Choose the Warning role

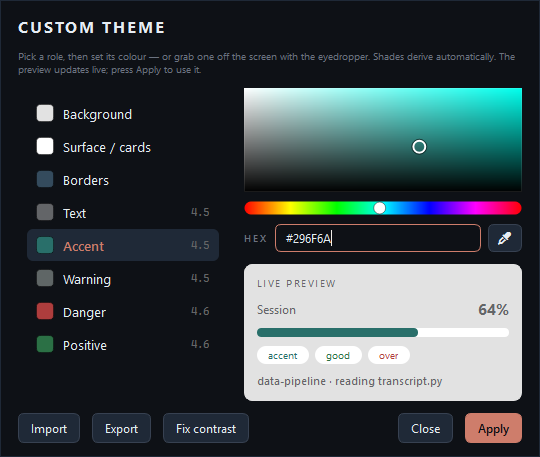(x=123, y=279)
